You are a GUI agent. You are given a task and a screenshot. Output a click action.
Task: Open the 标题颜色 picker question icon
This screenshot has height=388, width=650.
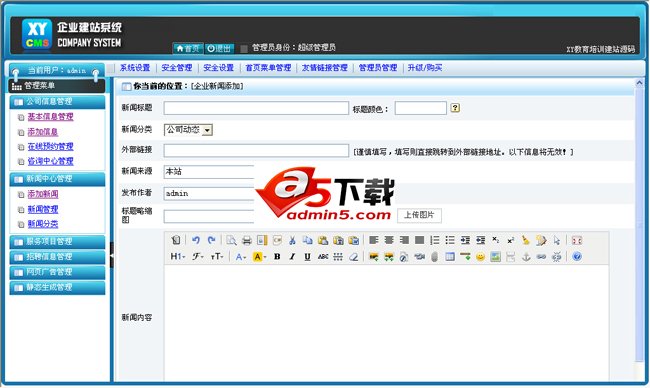pyautogui.click(x=455, y=108)
